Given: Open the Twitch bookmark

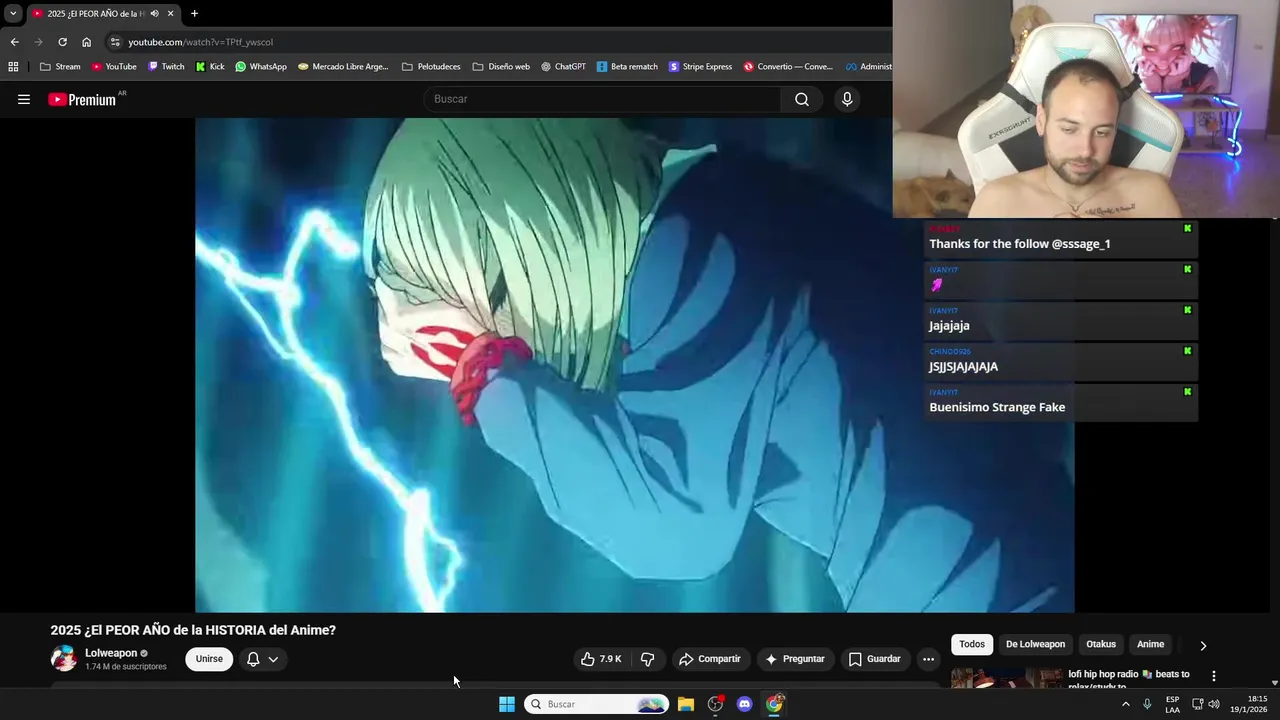Looking at the screenshot, I should coord(166,67).
